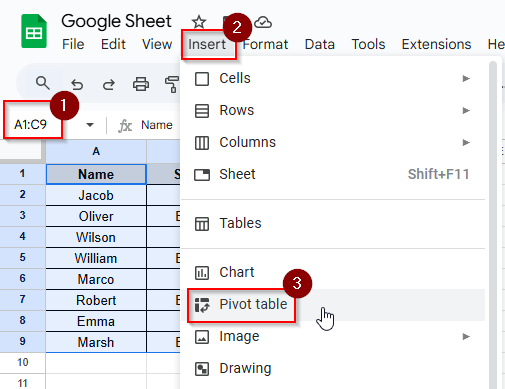Open the Tools menu
Viewport: 505px width, 389px height.
[x=368, y=44]
